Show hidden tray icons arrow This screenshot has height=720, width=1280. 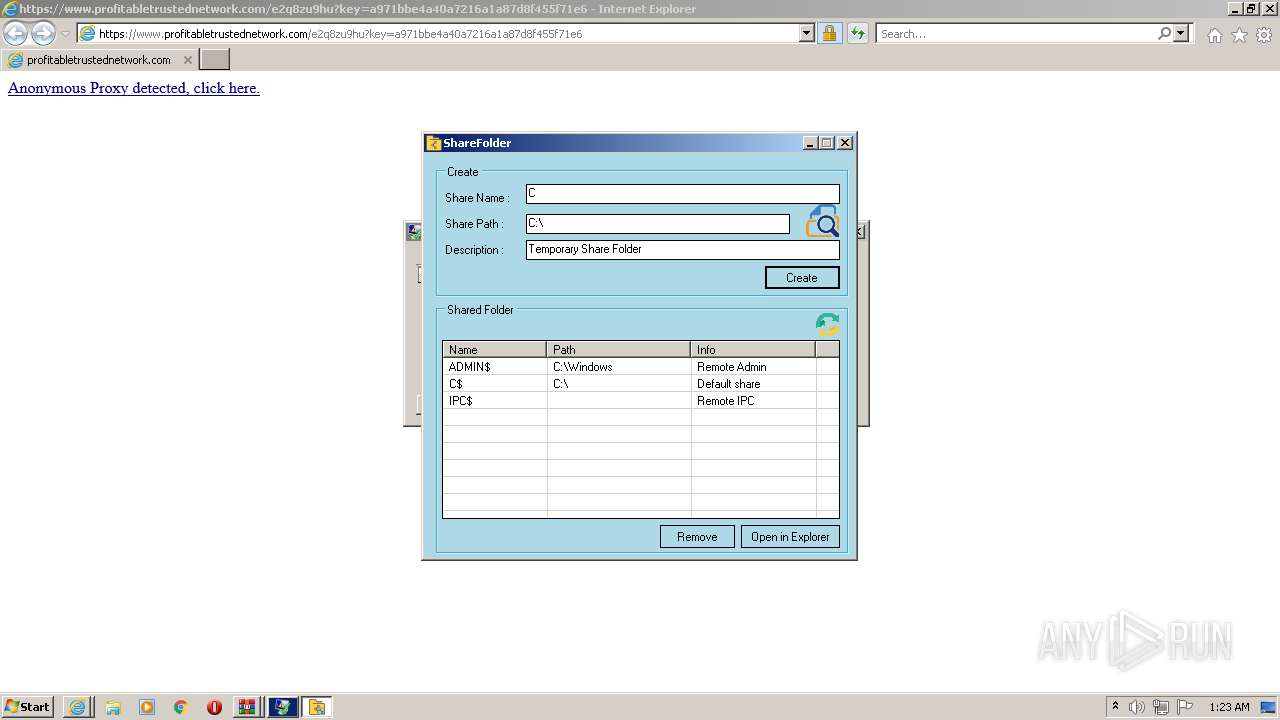(x=1115, y=707)
